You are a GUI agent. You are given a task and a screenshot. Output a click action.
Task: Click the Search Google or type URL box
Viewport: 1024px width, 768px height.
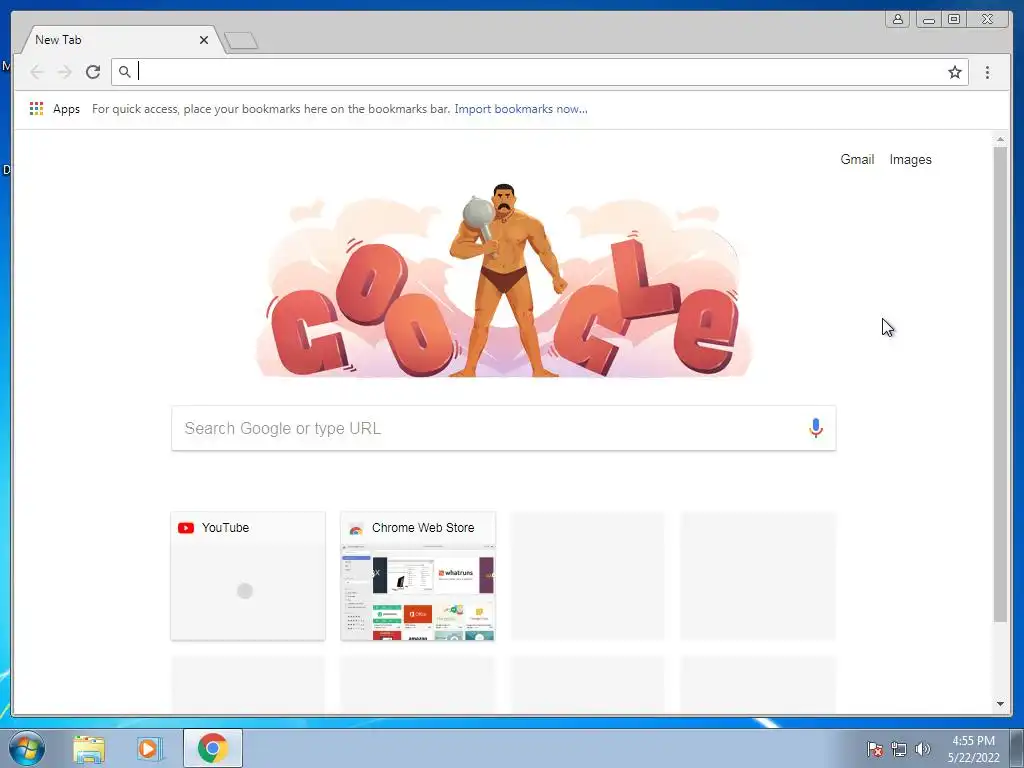(x=504, y=428)
